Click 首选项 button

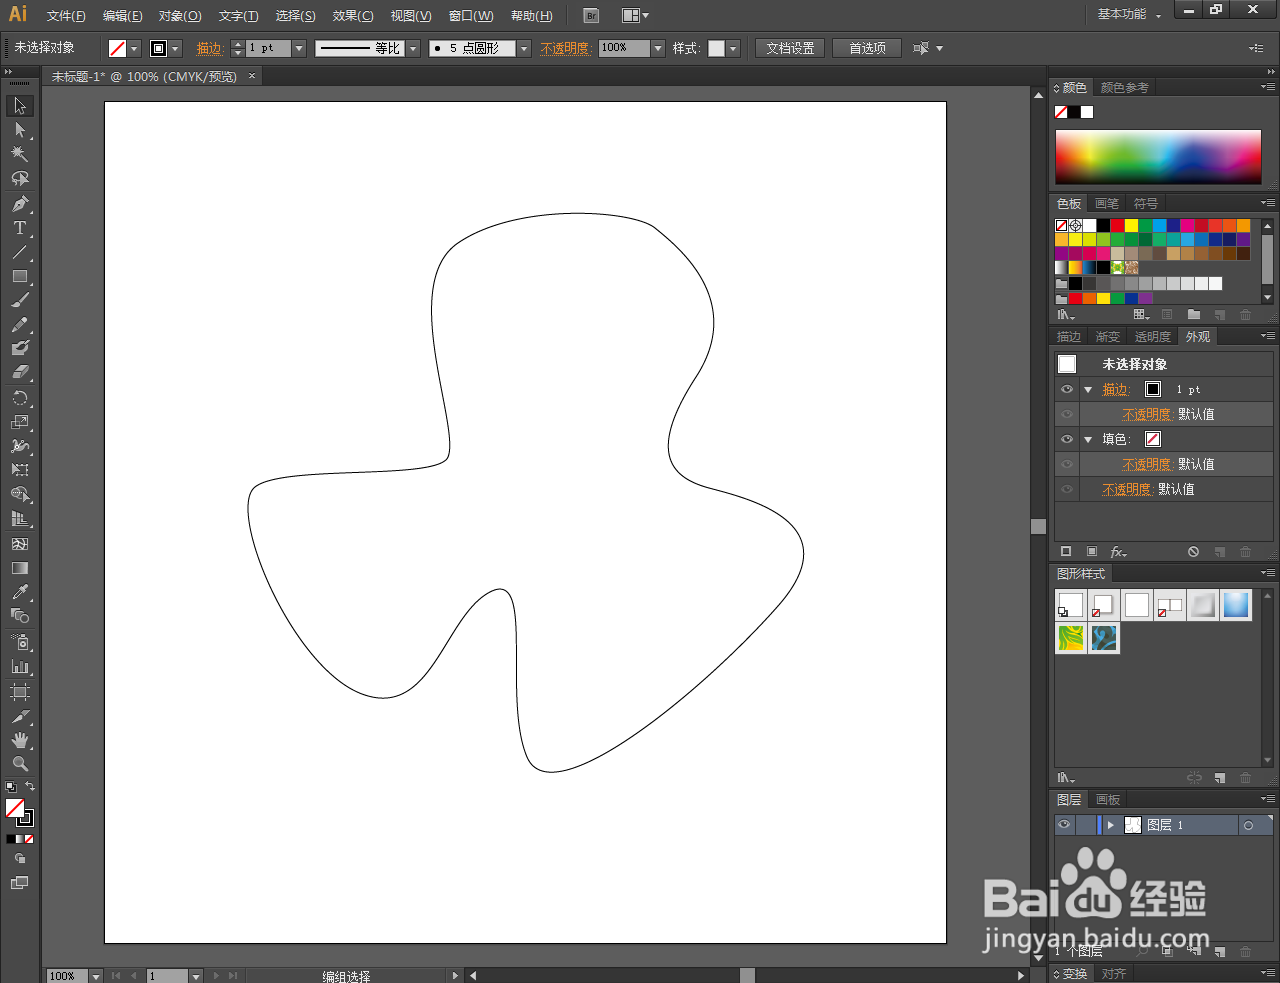(x=867, y=48)
